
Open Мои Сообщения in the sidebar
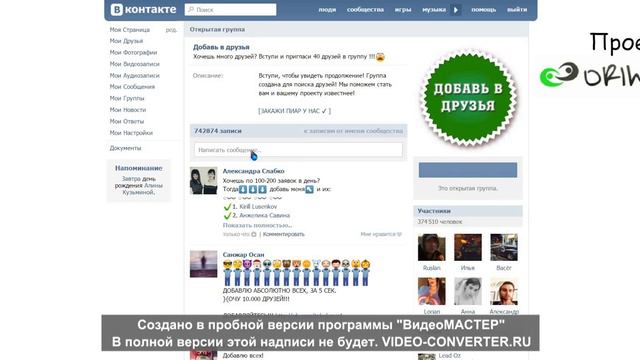click(132, 87)
